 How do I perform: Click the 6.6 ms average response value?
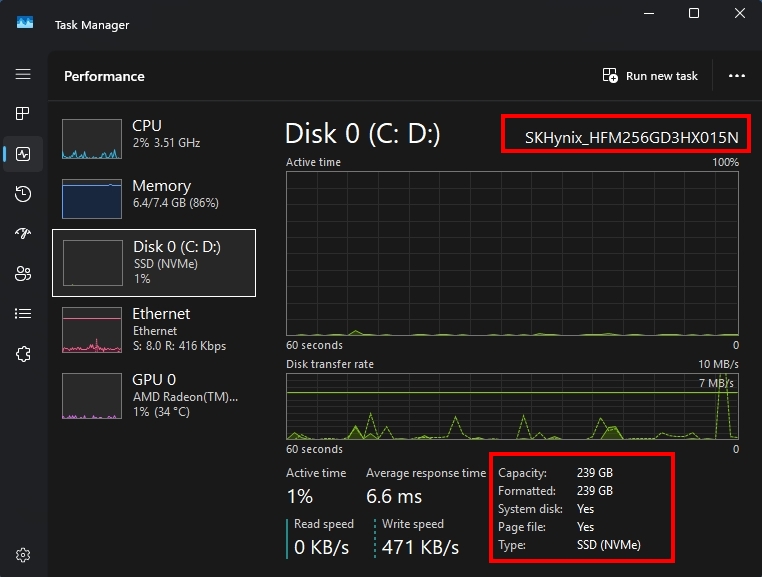tap(394, 497)
